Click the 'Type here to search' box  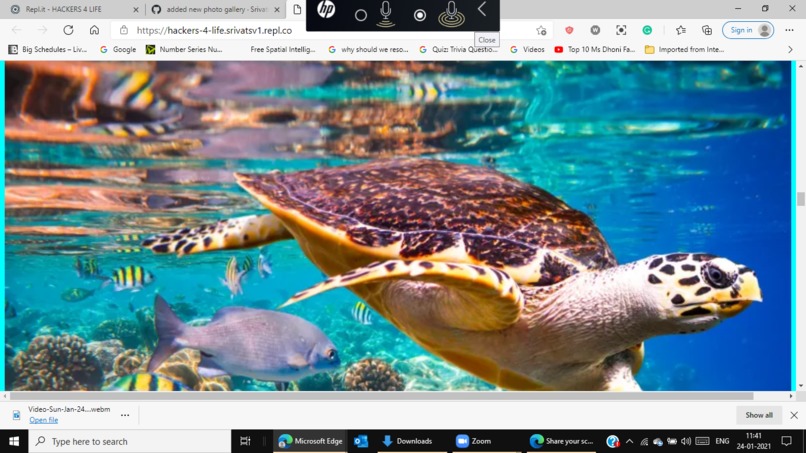tap(130, 441)
